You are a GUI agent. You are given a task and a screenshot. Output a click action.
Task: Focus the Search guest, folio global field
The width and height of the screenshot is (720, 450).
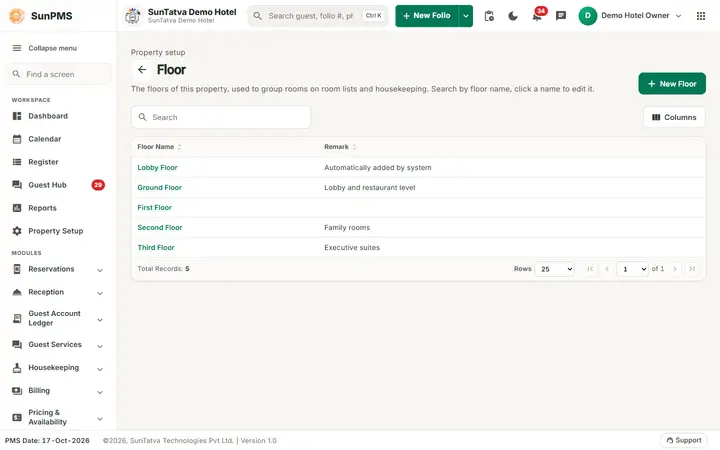(318, 16)
